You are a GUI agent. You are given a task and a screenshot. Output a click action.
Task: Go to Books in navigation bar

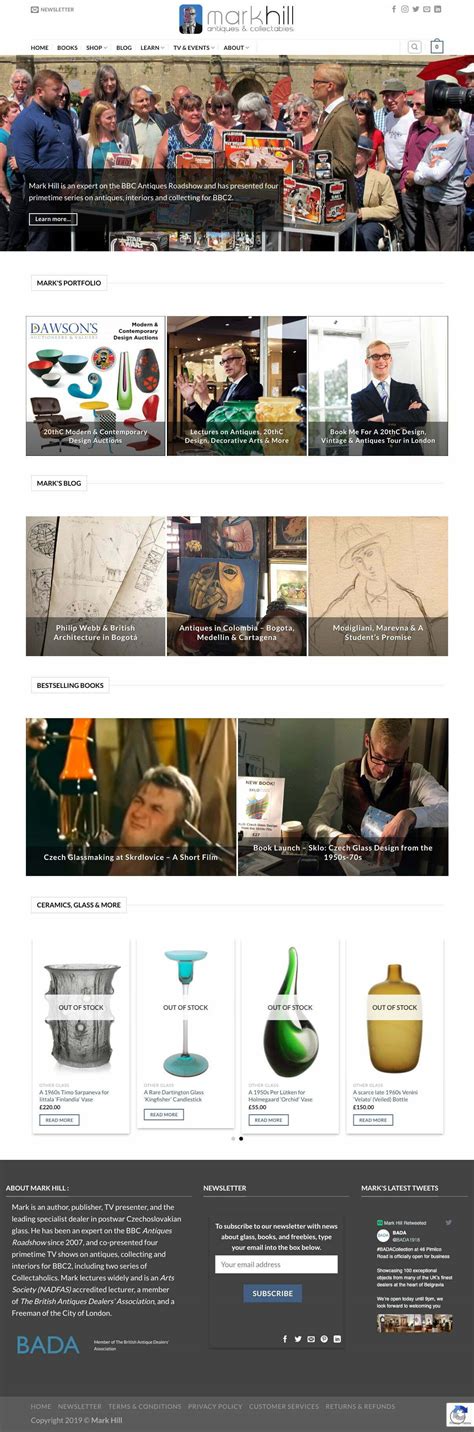point(67,47)
